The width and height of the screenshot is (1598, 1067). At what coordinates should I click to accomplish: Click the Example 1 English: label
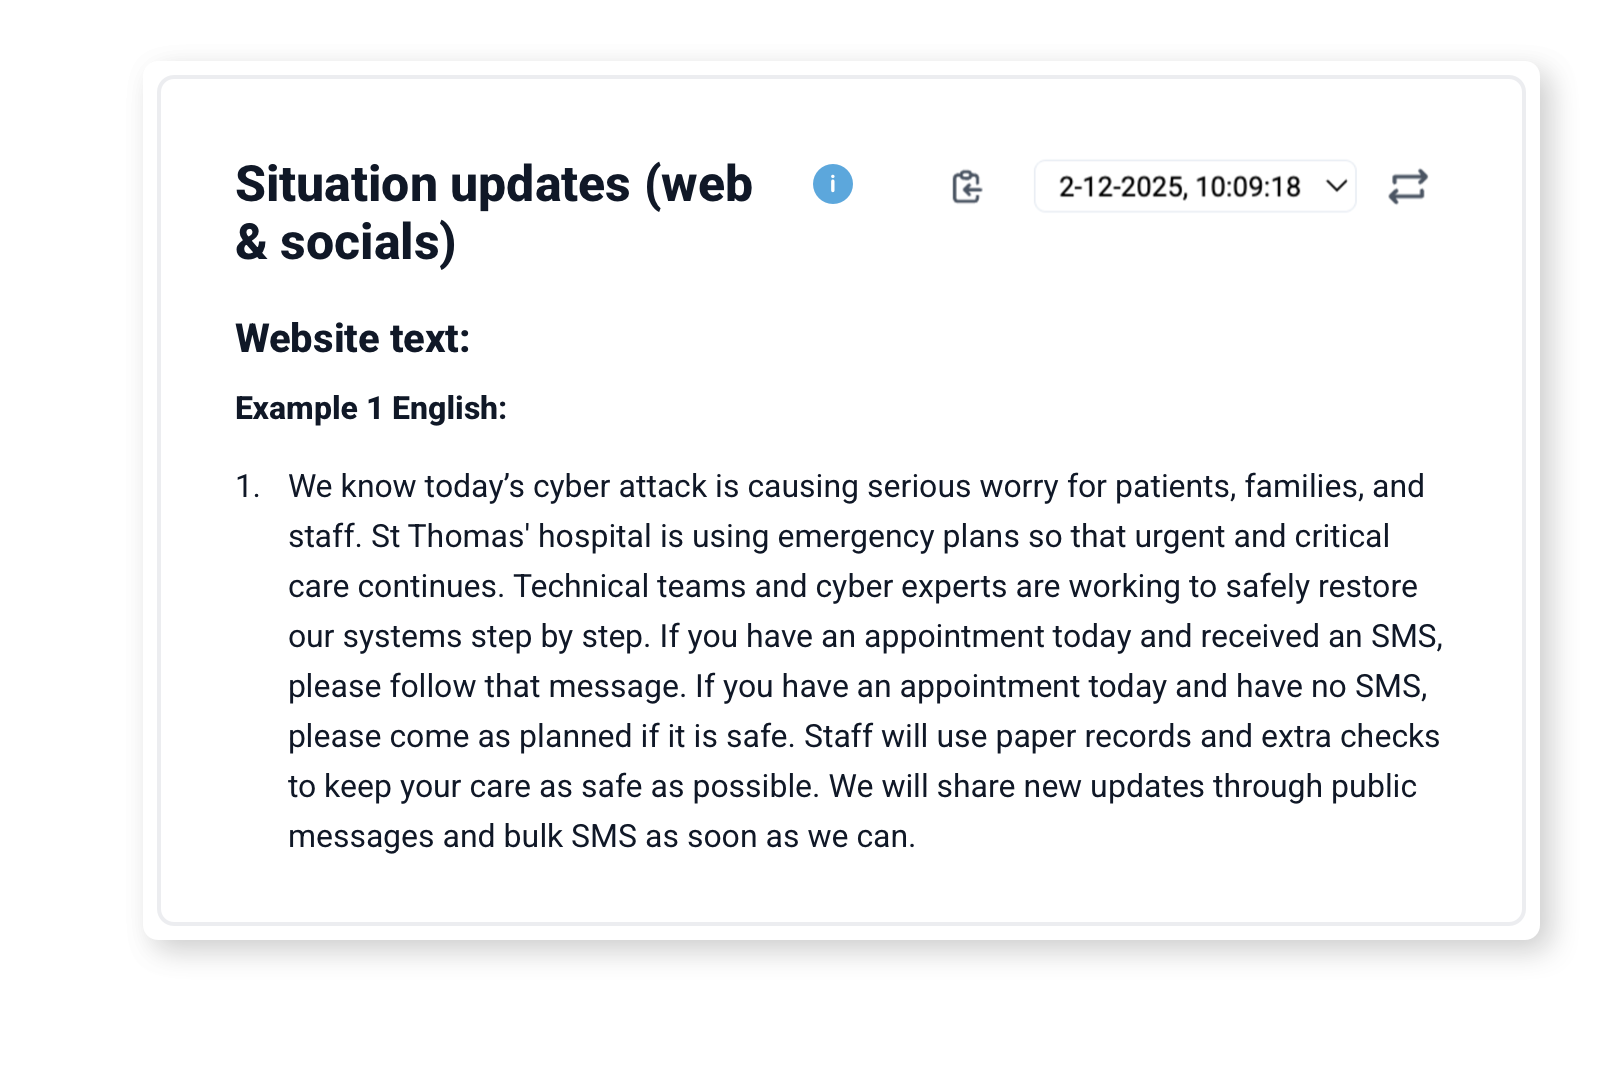click(371, 408)
